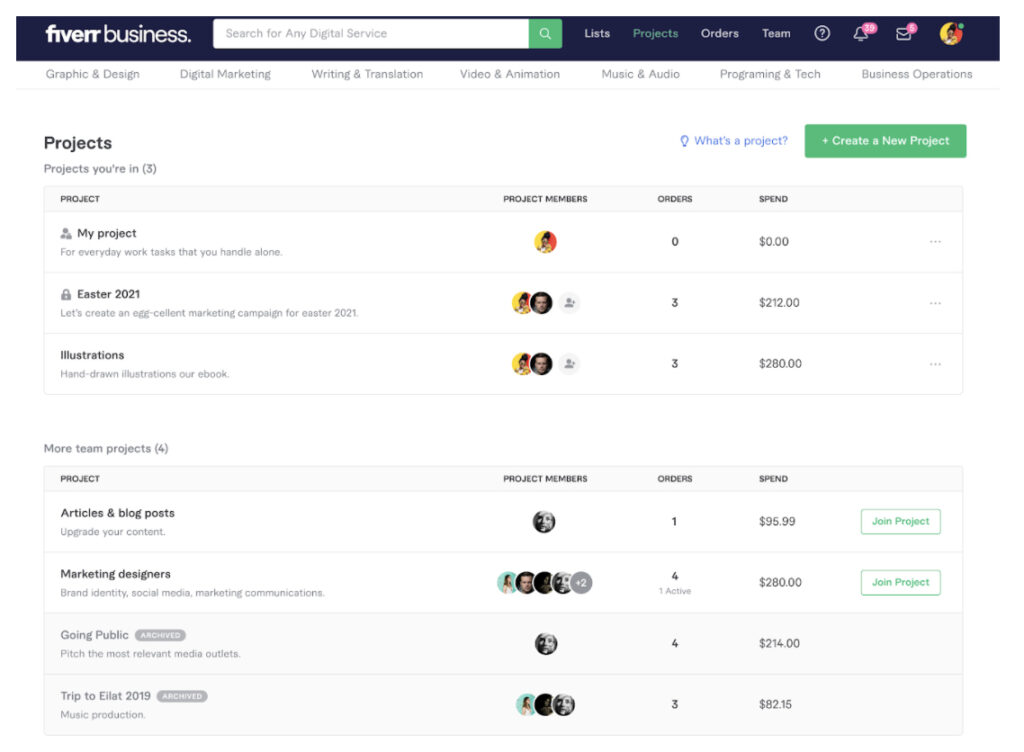Open the user profile avatar menu
This screenshot has width=1024, height=752.
coord(950,33)
